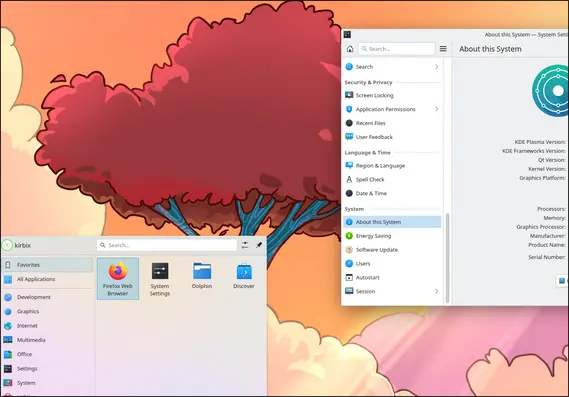
Task: Click the System Settings window title icon
Action: coord(347,34)
